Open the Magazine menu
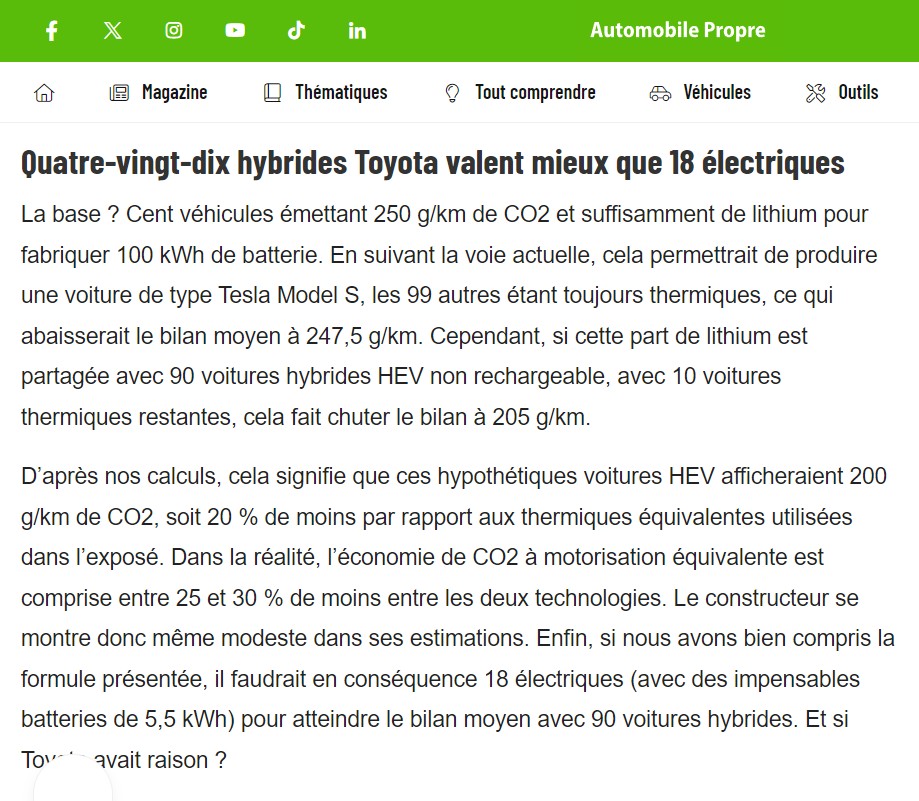The image size is (919, 801). click(174, 92)
